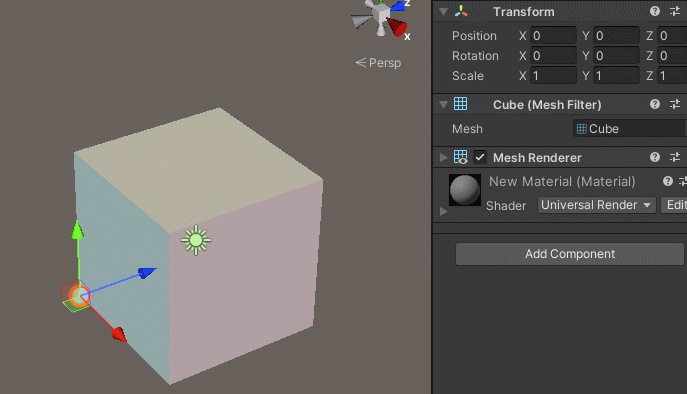Click the Mesh Renderer help icon
Screen dimensions: 687x394
pyautogui.click(x=655, y=157)
